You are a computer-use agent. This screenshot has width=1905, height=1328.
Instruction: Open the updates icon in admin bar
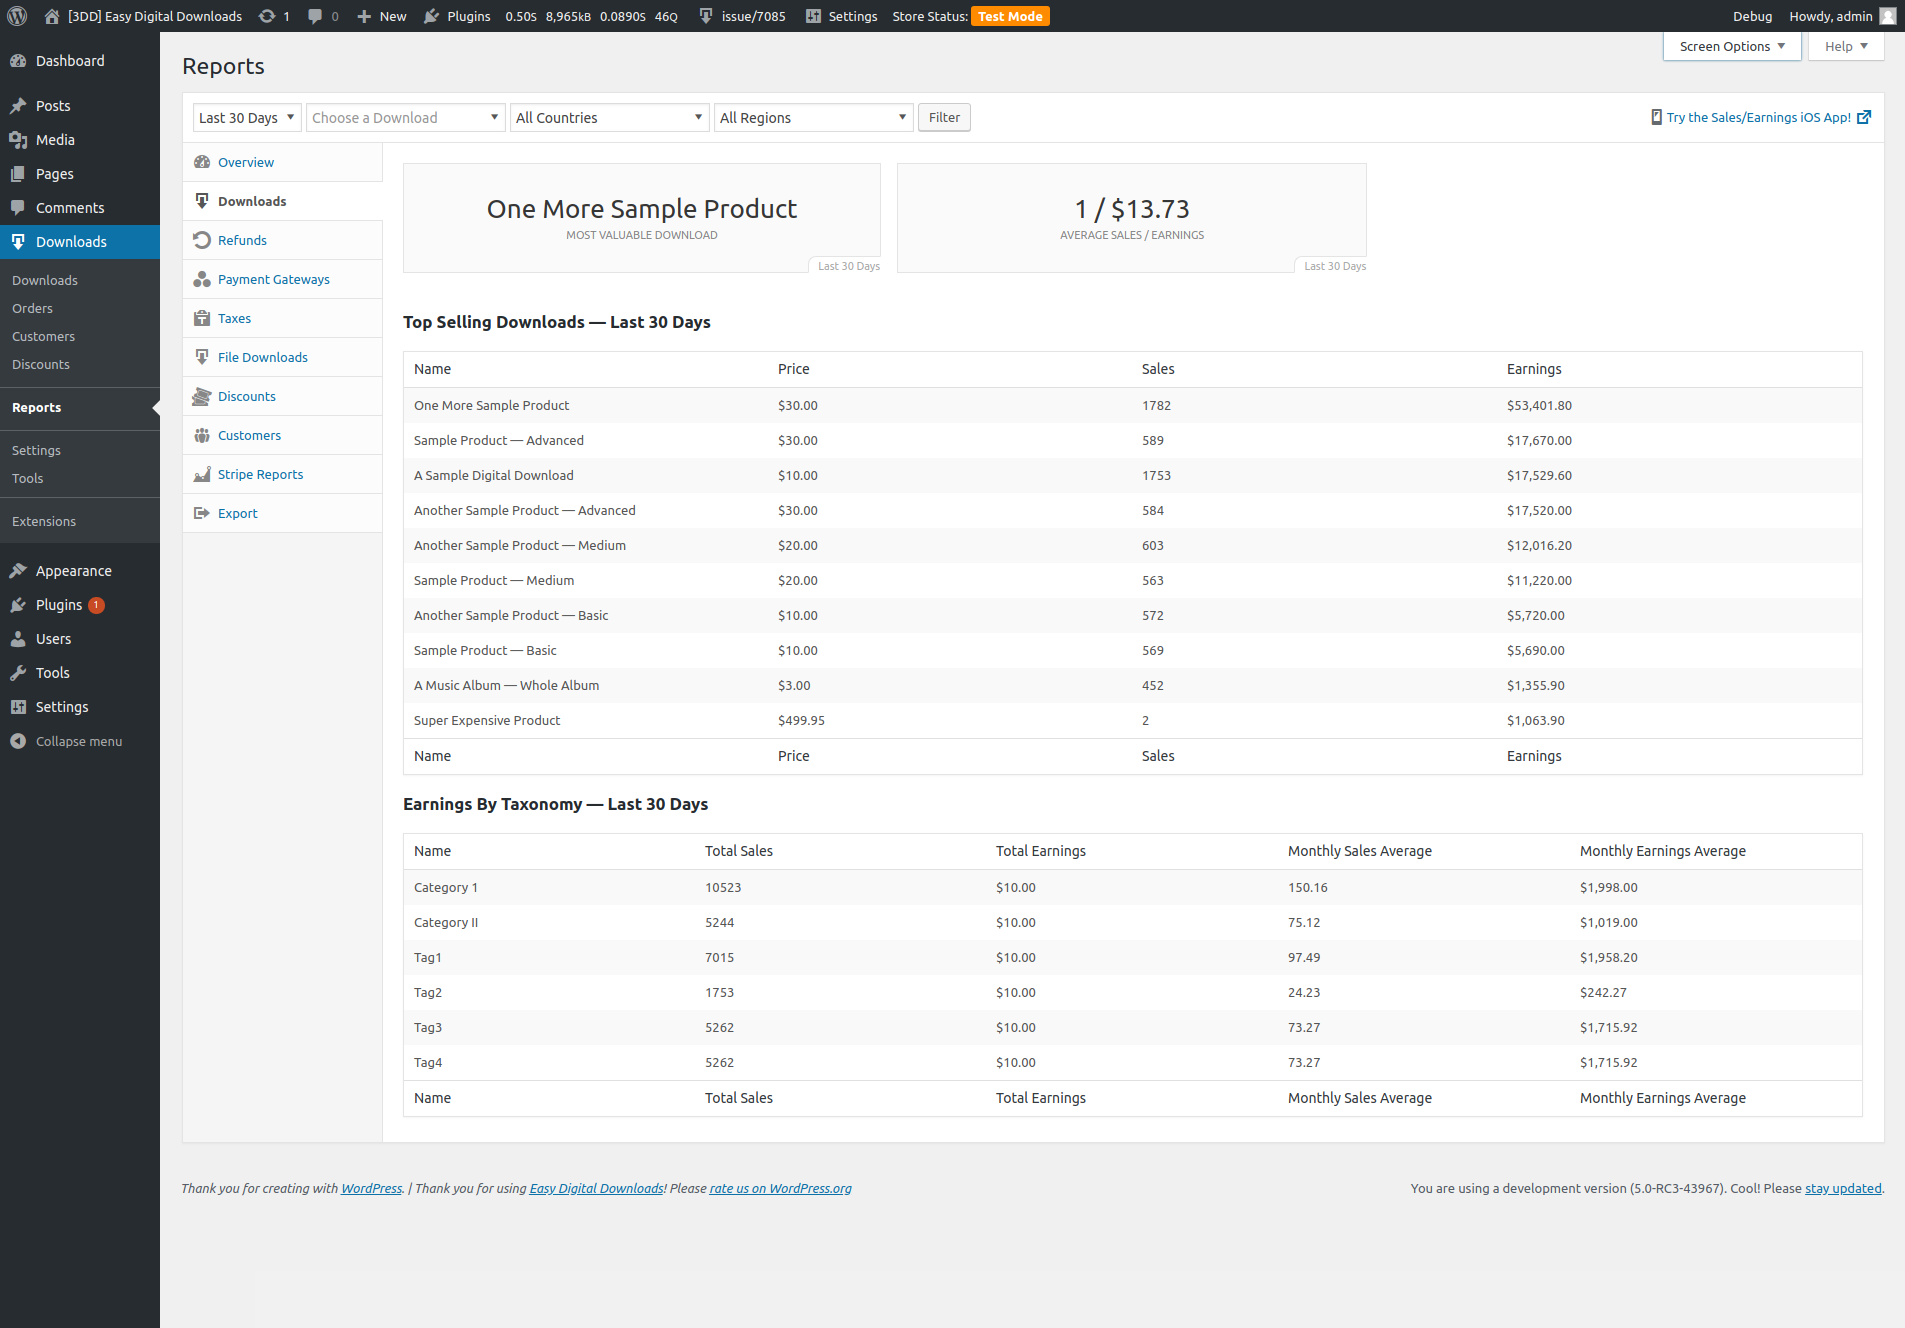[267, 16]
